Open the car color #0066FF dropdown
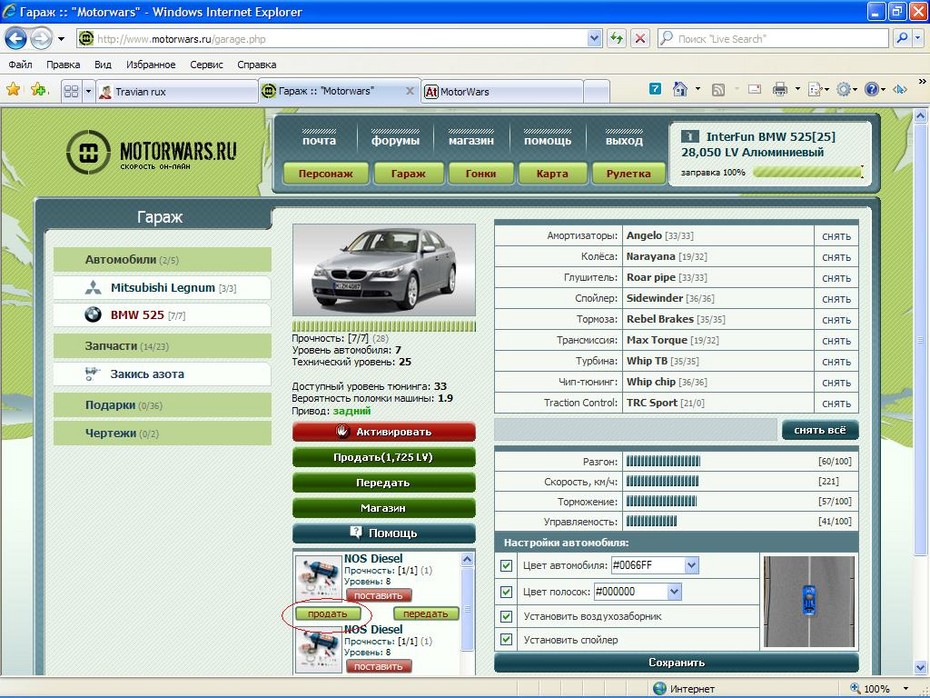The width and height of the screenshot is (930, 698). pos(691,566)
